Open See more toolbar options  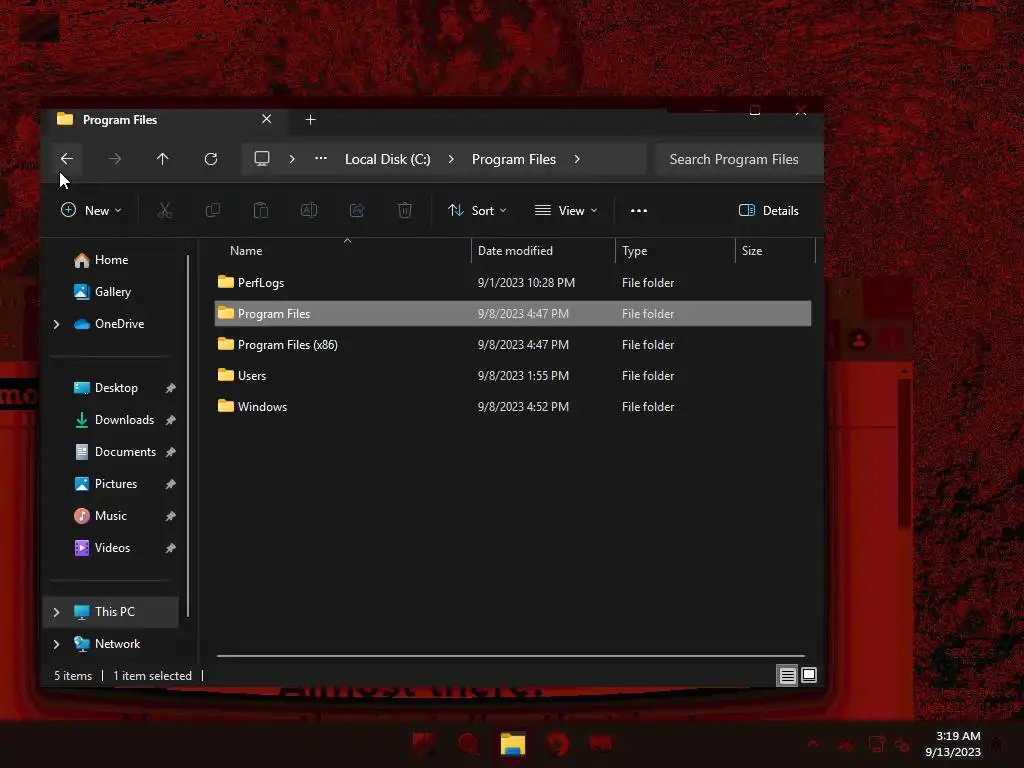pos(639,210)
